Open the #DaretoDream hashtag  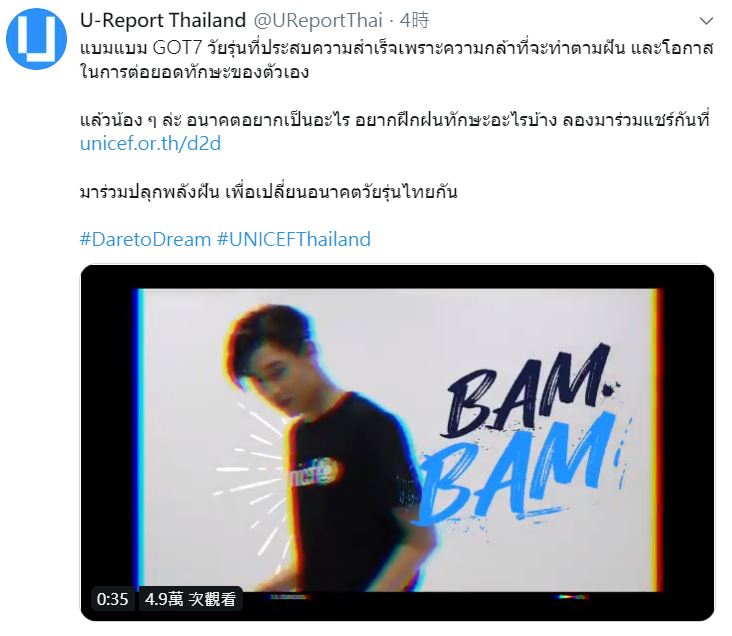(145, 240)
